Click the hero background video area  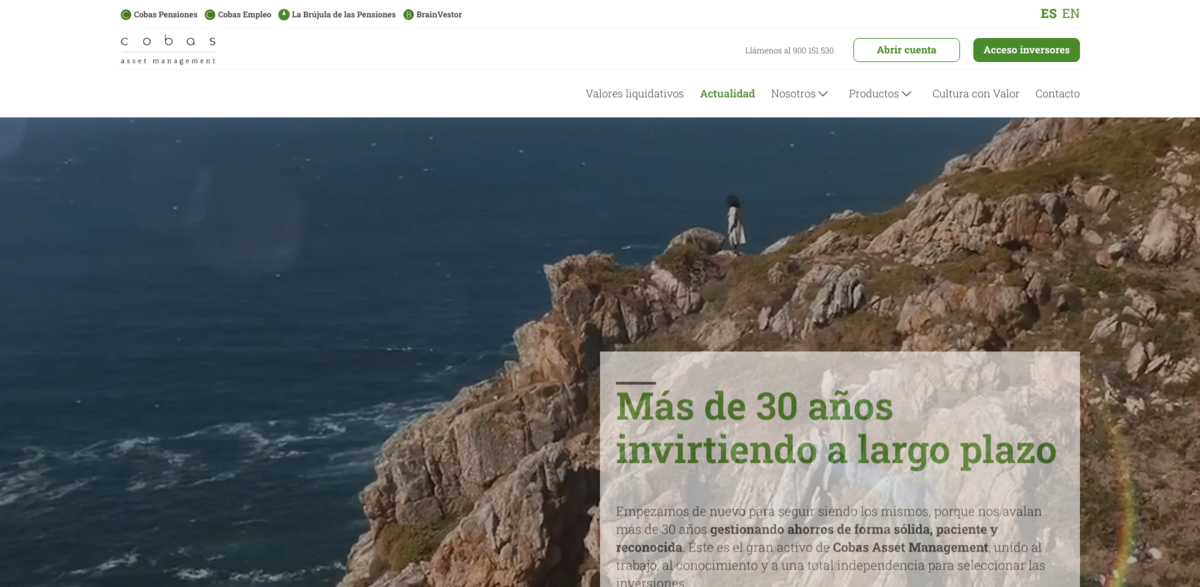coord(300,300)
